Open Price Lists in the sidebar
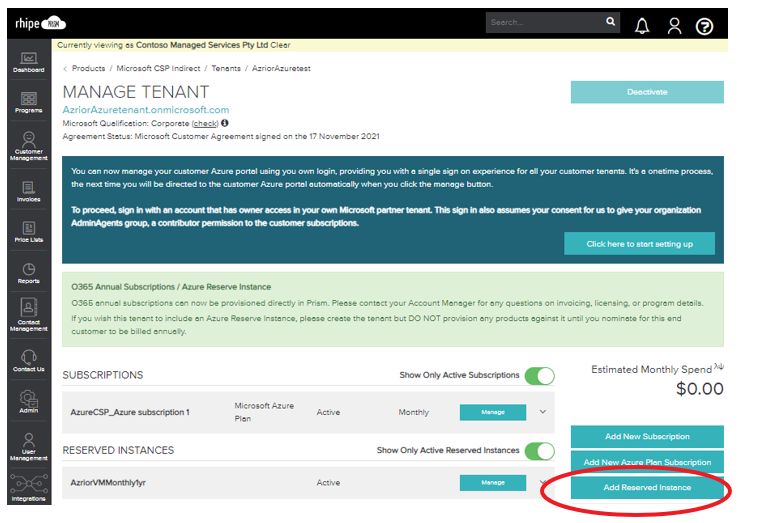Screen dimensions: 764x523 28,232
